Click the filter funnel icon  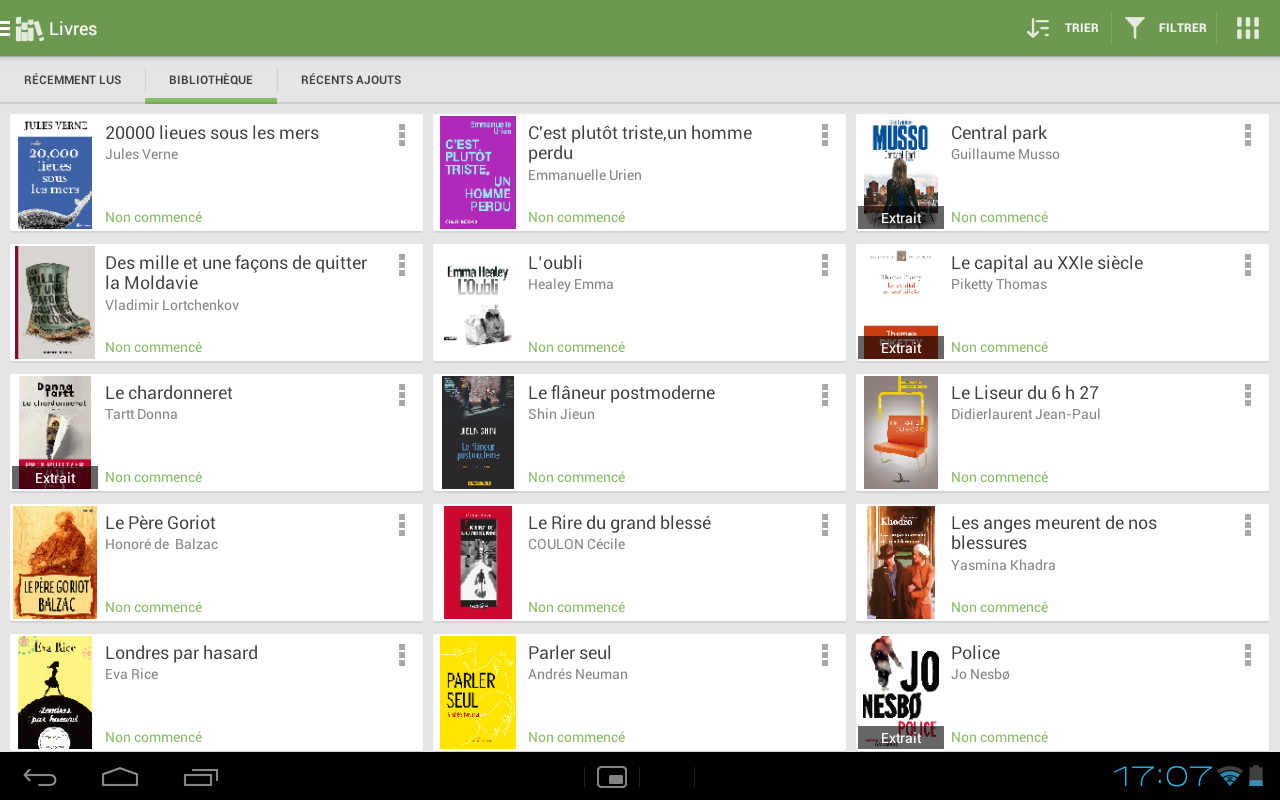[x=1134, y=28]
